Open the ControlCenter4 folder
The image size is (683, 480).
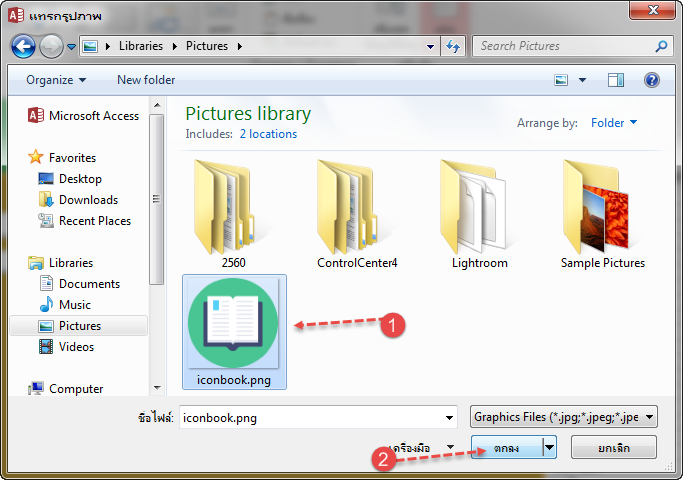(x=357, y=212)
